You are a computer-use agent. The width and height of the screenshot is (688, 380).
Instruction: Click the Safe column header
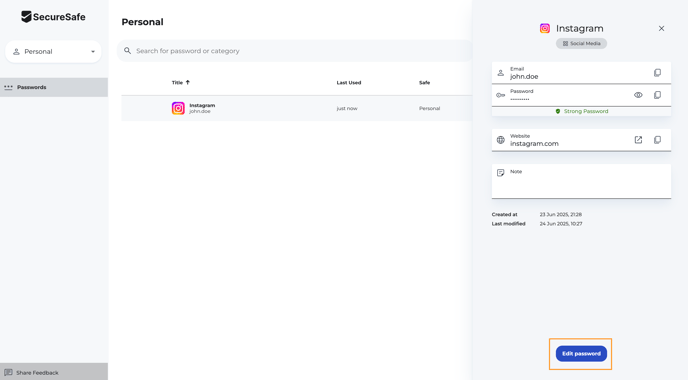[424, 82]
